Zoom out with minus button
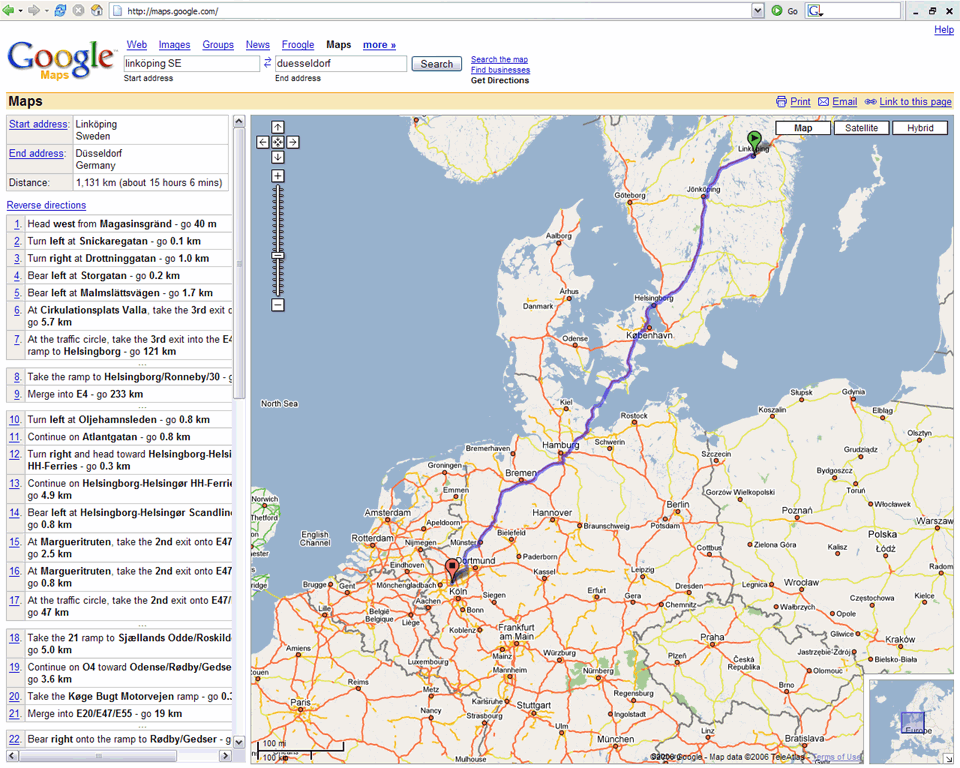Screen dimensions: 960x768 pos(278,304)
